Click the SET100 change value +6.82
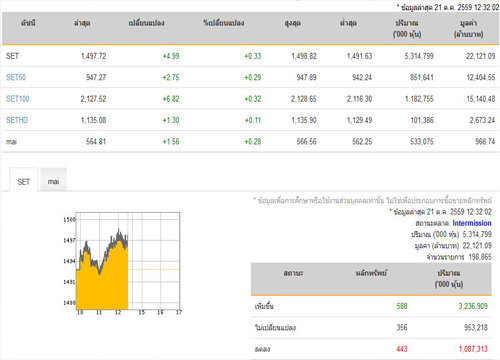The width and height of the screenshot is (500, 360). point(171,99)
